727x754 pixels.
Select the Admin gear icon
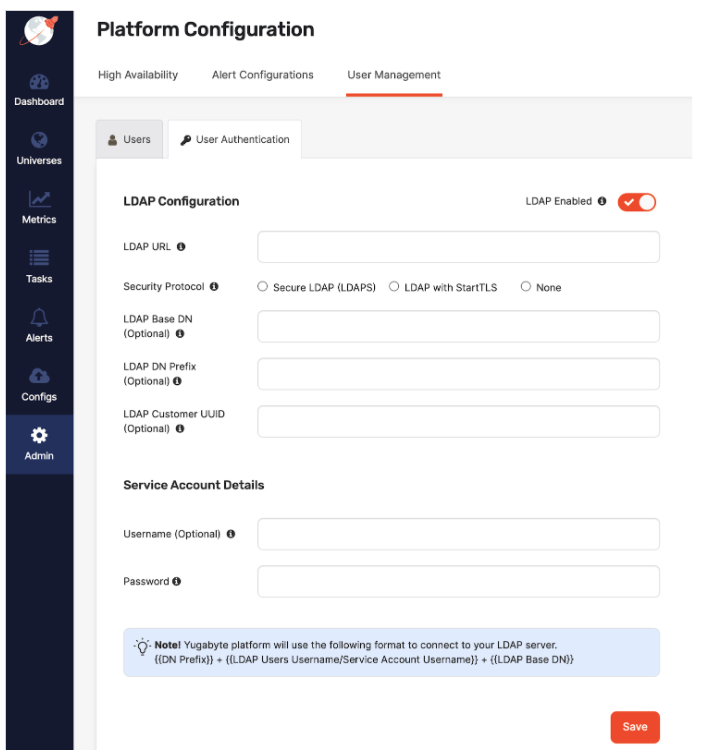pos(39,436)
